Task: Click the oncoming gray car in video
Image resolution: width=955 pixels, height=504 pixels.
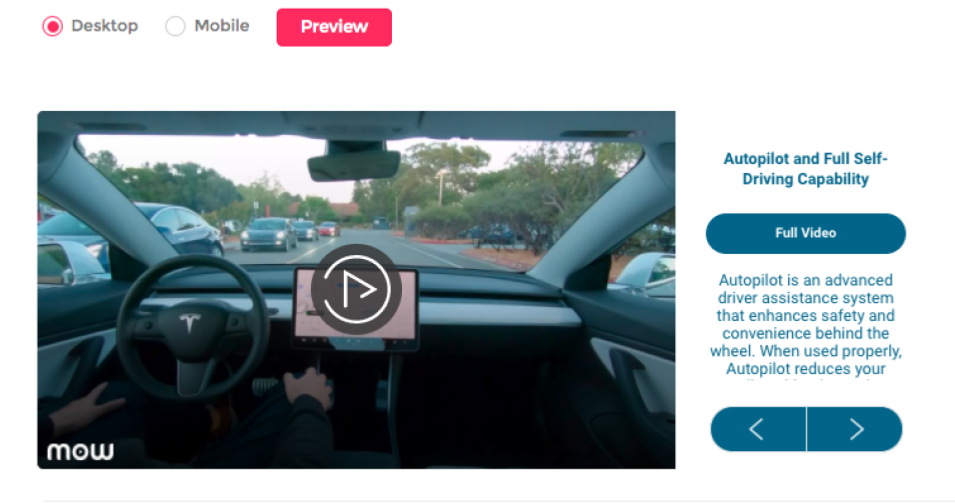Action: tap(269, 234)
